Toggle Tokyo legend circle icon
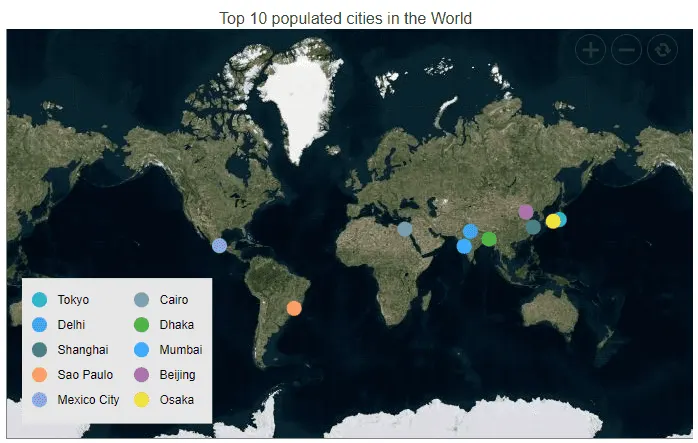This screenshot has width=698, height=443. pyautogui.click(x=40, y=300)
